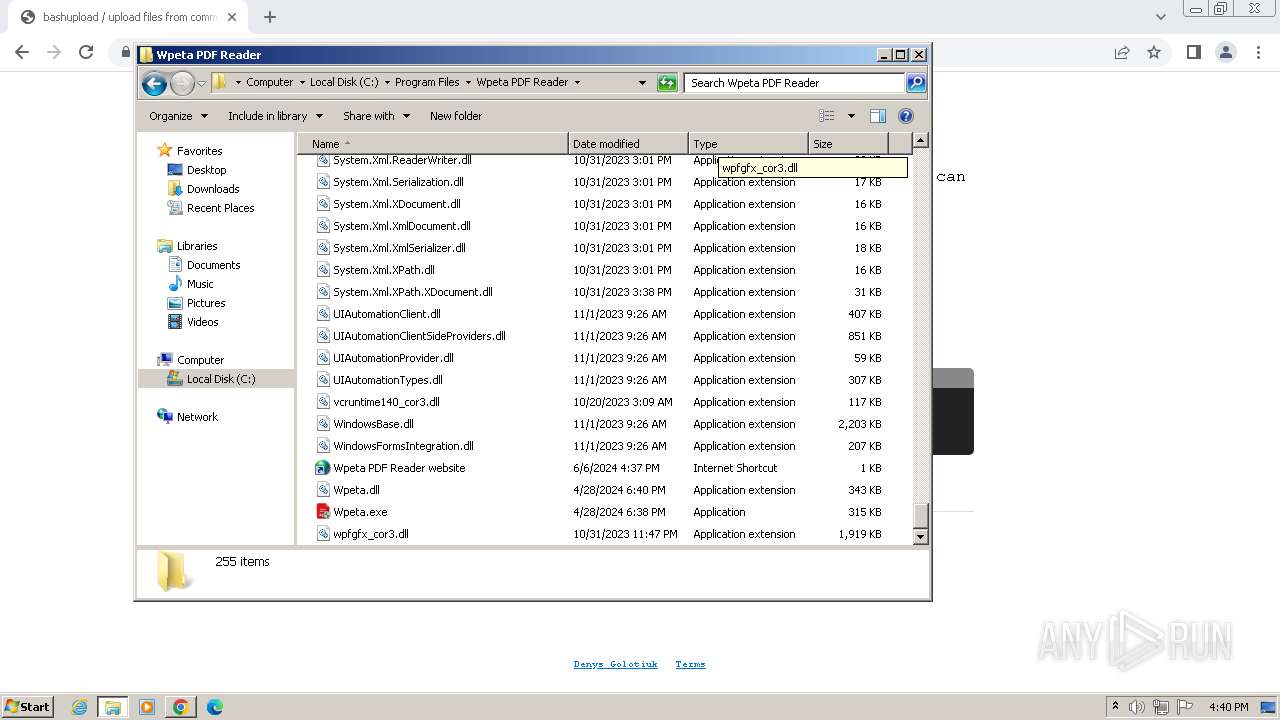1280x720 pixels.
Task: Click Chrome's profile avatar icon
Action: (1226, 52)
